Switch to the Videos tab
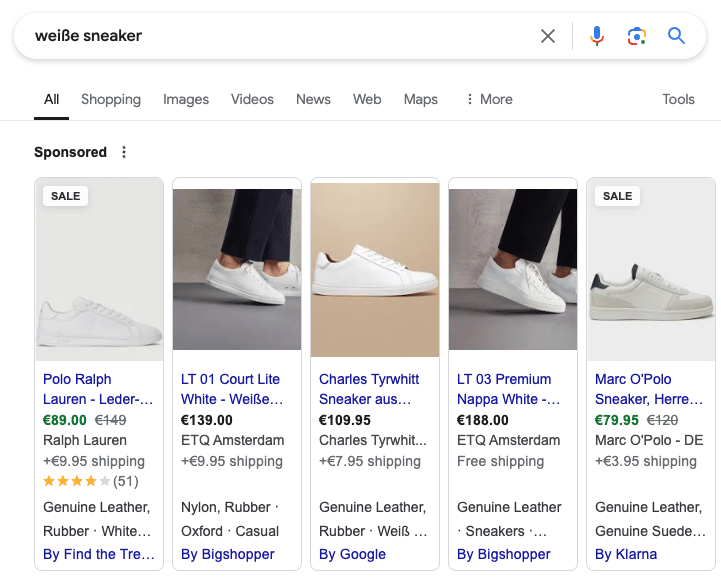This screenshot has height=580, width=721. click(x=252, y=99)
